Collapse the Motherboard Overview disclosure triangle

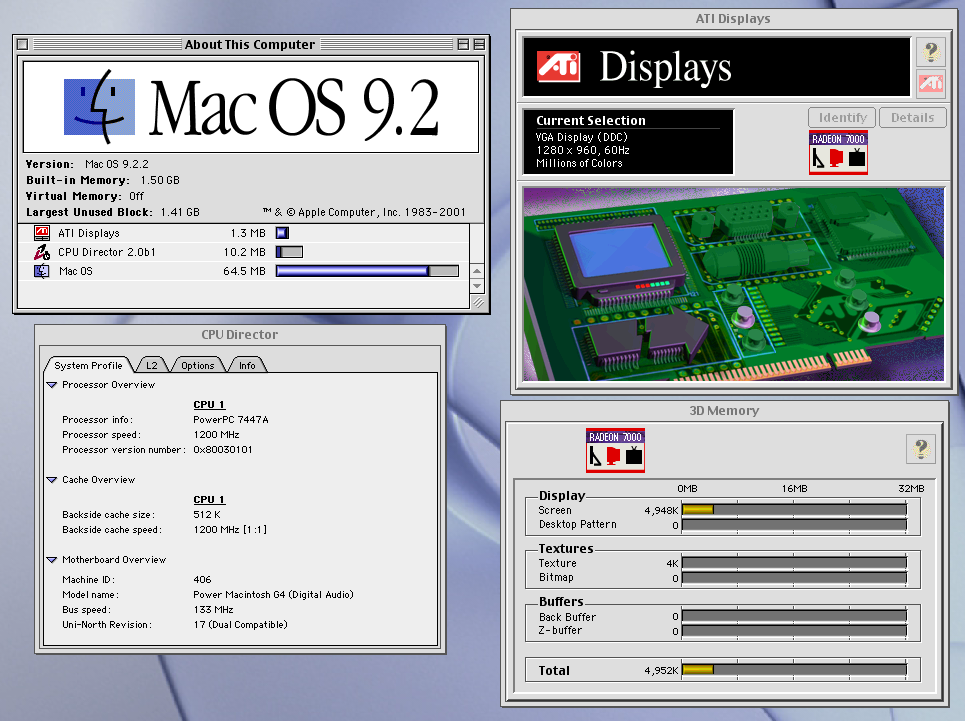point(52,560)
